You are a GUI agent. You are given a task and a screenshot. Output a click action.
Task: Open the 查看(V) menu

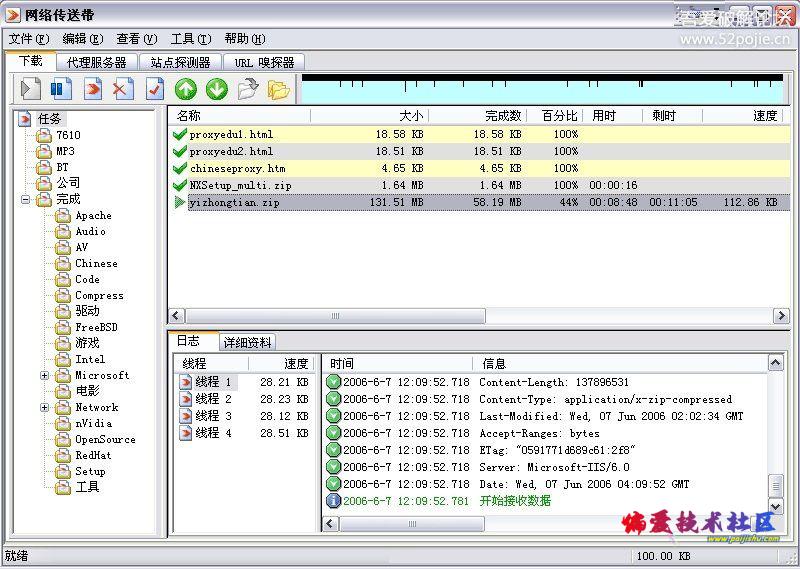(137, 39)
